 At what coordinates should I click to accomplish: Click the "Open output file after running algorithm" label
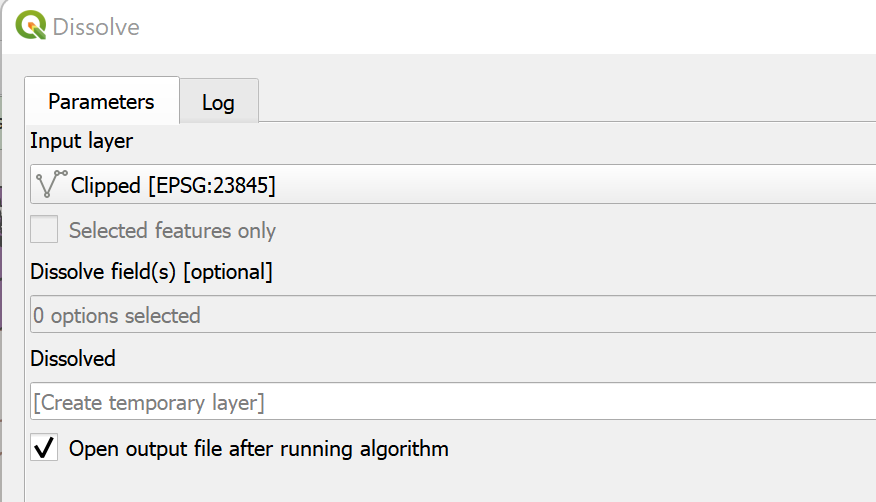(258, 448)
